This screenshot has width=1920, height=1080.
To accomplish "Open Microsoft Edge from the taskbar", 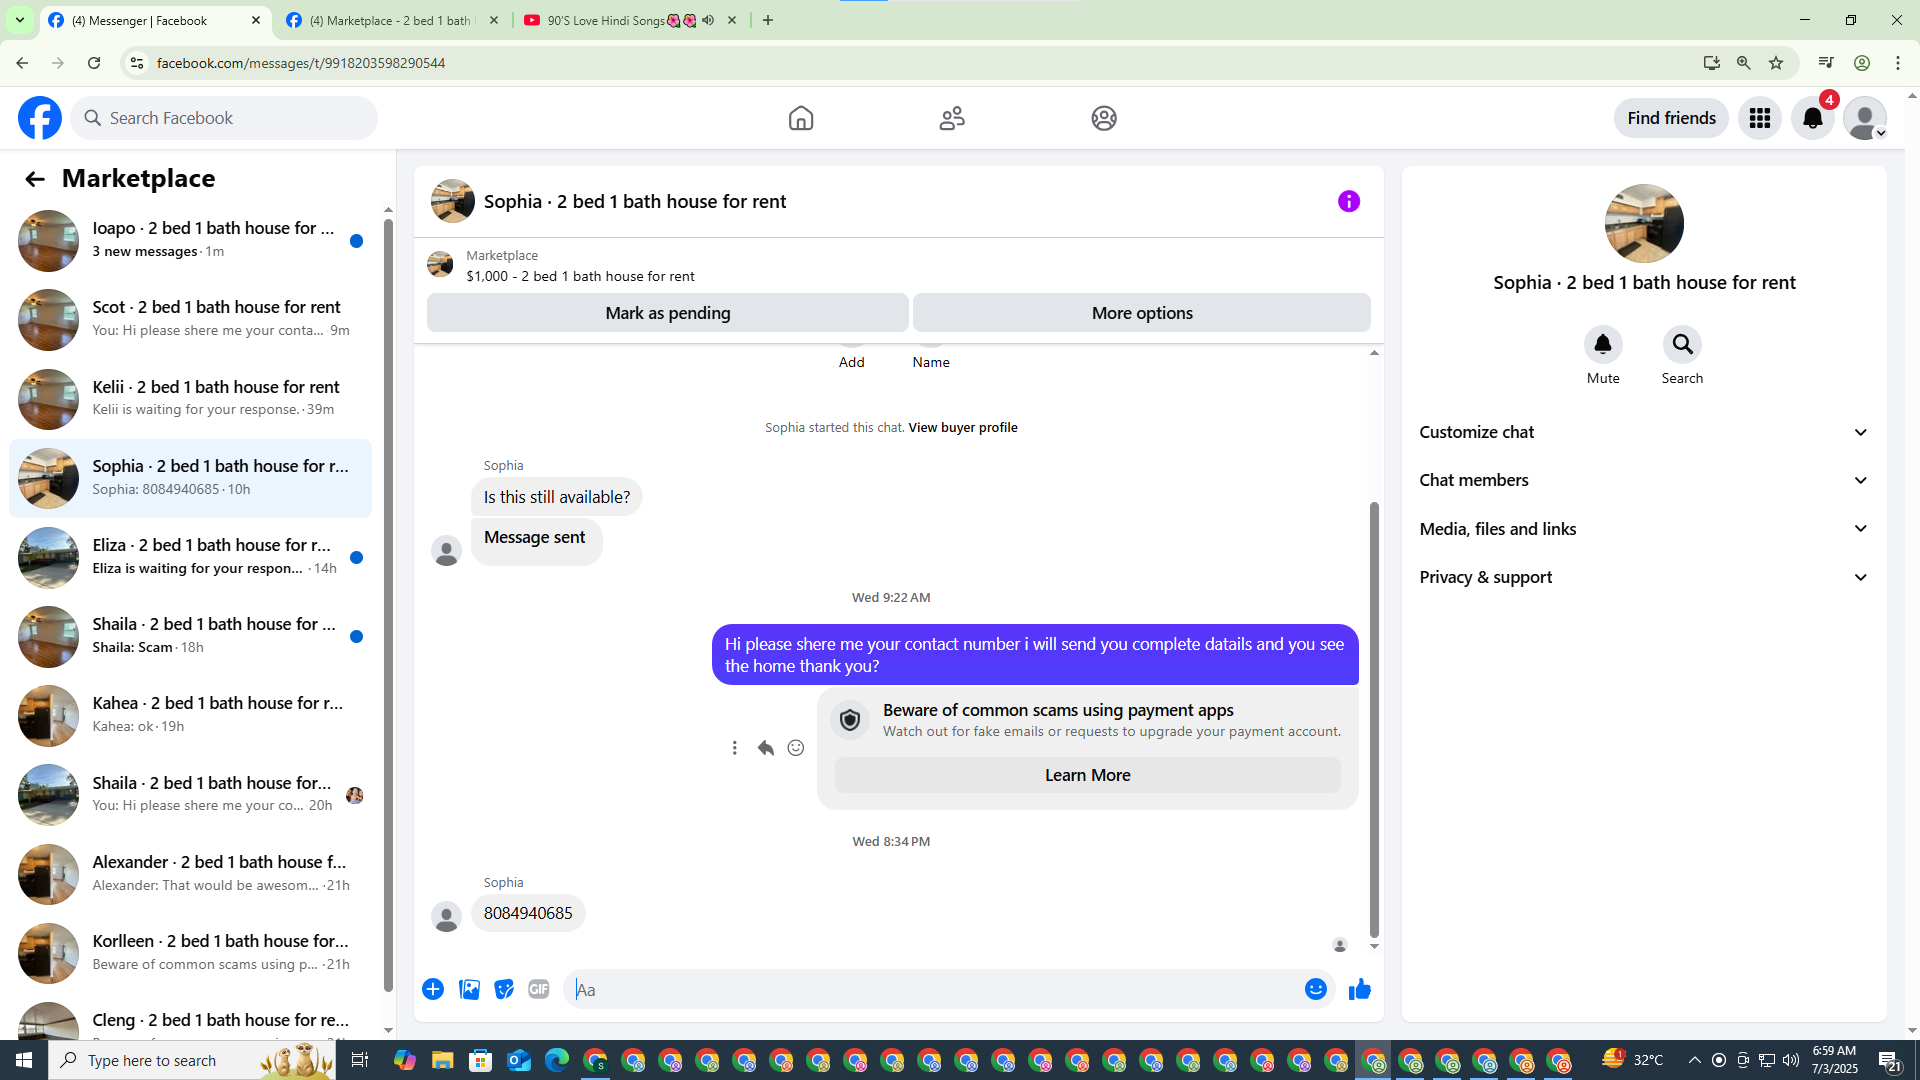I will 557,1060.
